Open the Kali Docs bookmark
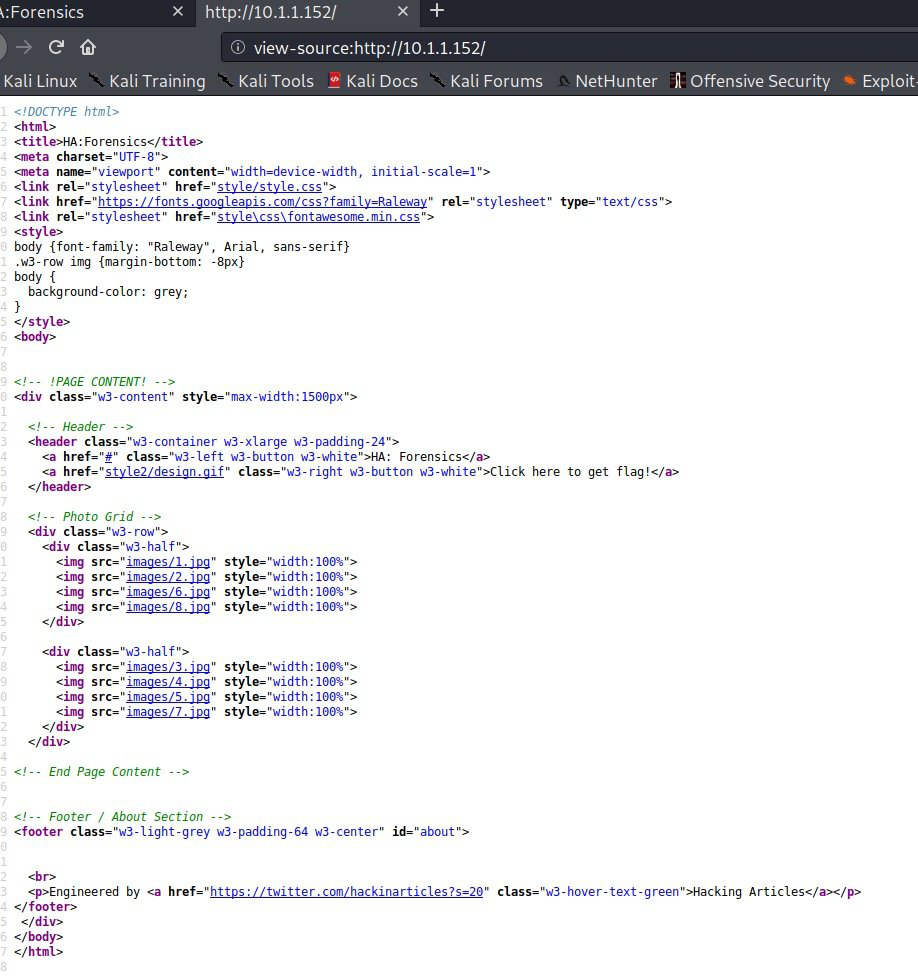918x976 pixels. (373, 81)
